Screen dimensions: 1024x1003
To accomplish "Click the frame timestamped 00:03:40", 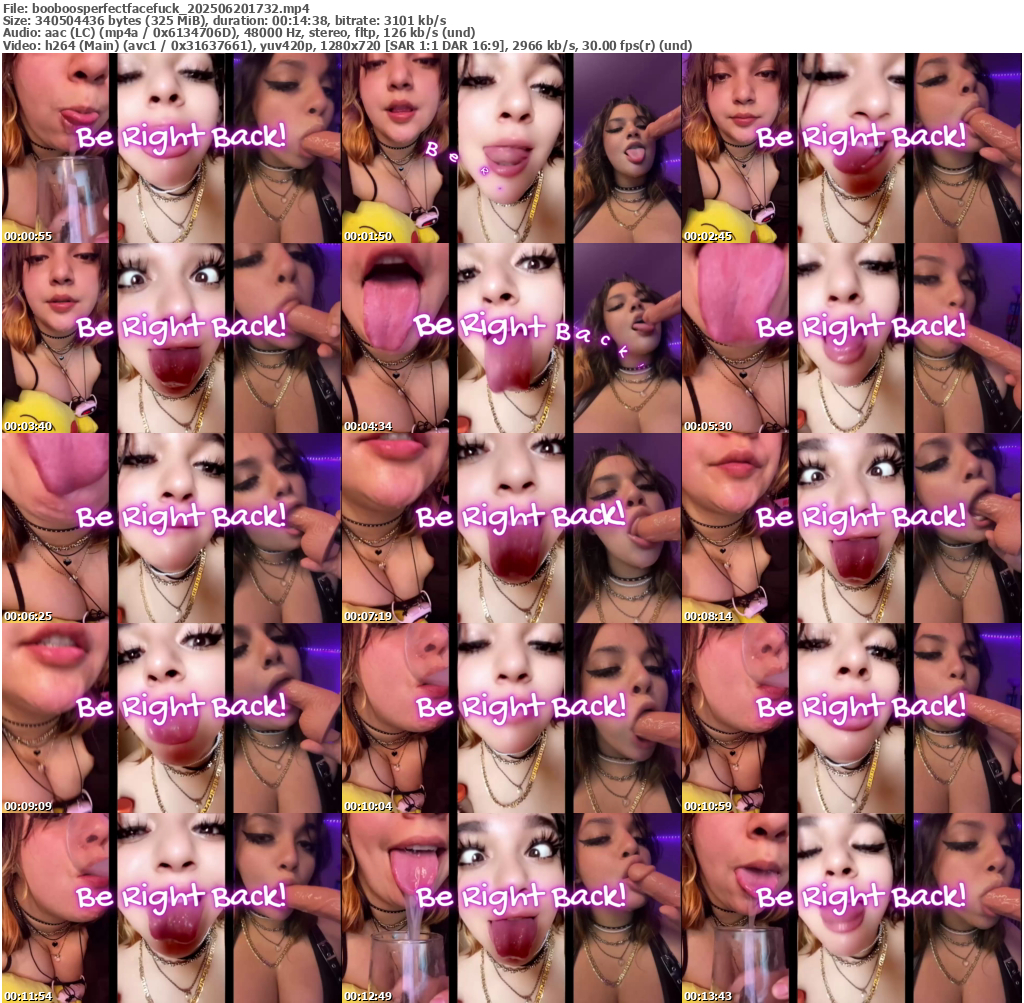I will (x=171, y=338).
